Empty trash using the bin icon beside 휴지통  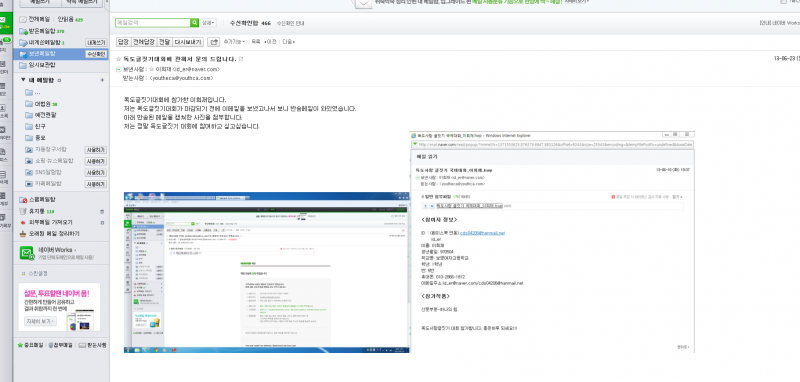102,211
